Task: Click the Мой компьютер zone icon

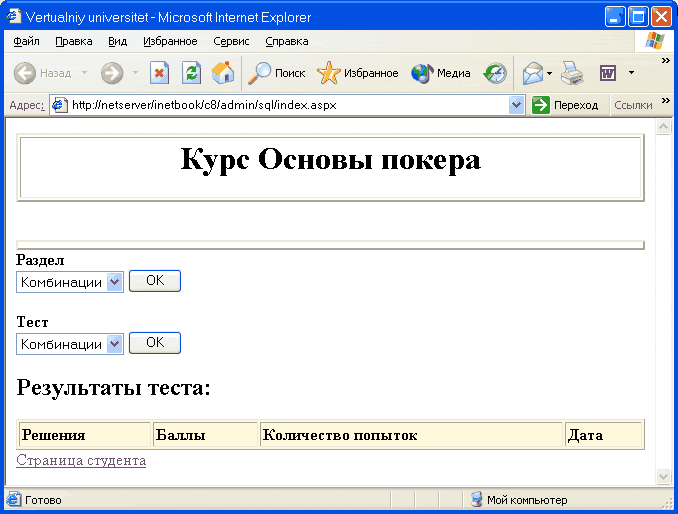Action: tap(477, 499)
